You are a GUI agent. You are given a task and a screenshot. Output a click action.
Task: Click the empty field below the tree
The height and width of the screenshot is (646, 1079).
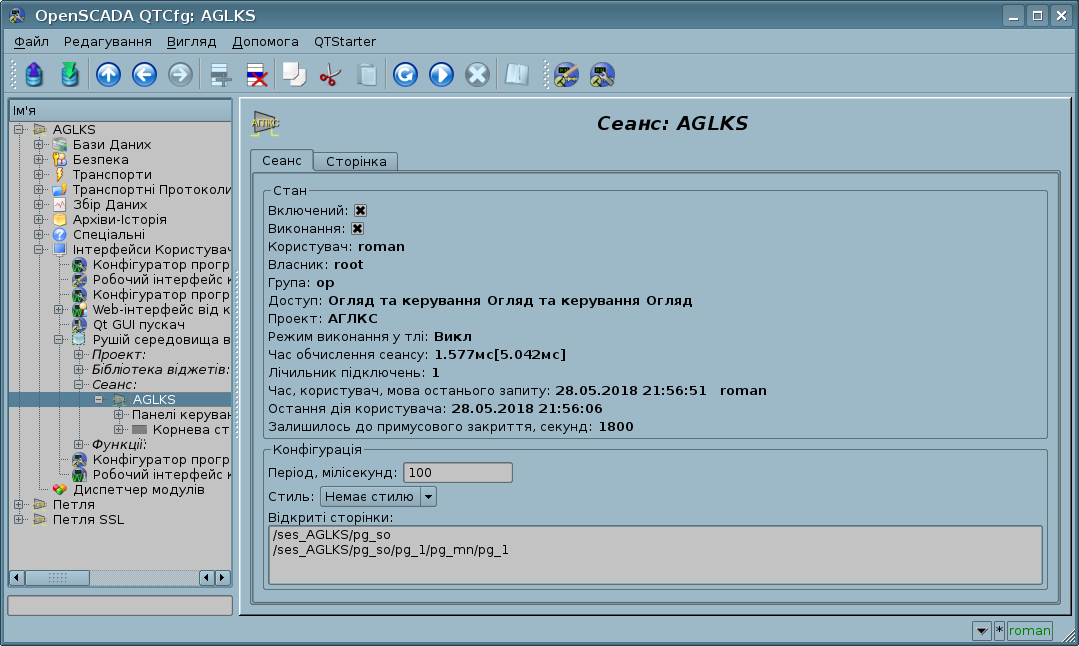click(120, 605)
